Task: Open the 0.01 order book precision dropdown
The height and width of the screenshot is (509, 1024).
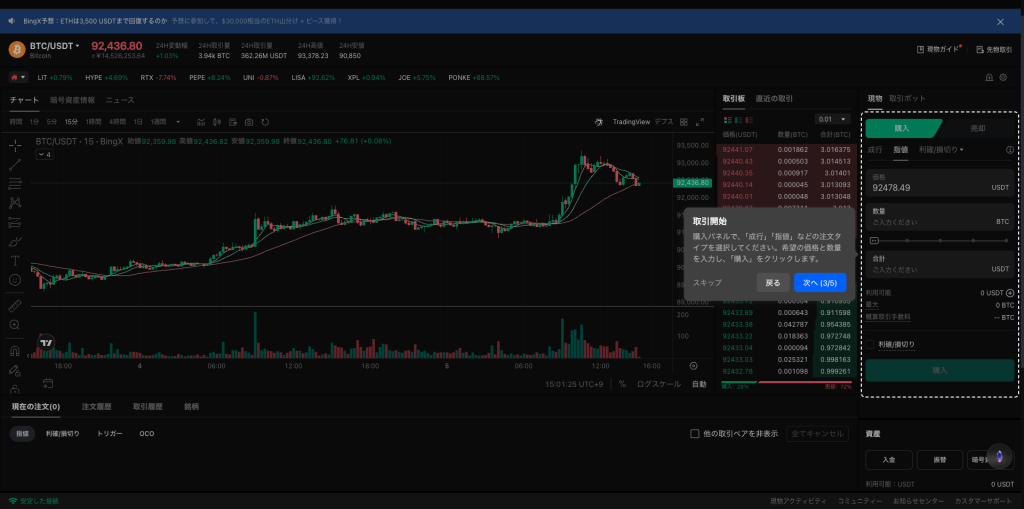Action: pyautogui.click(x=830, y=119)
